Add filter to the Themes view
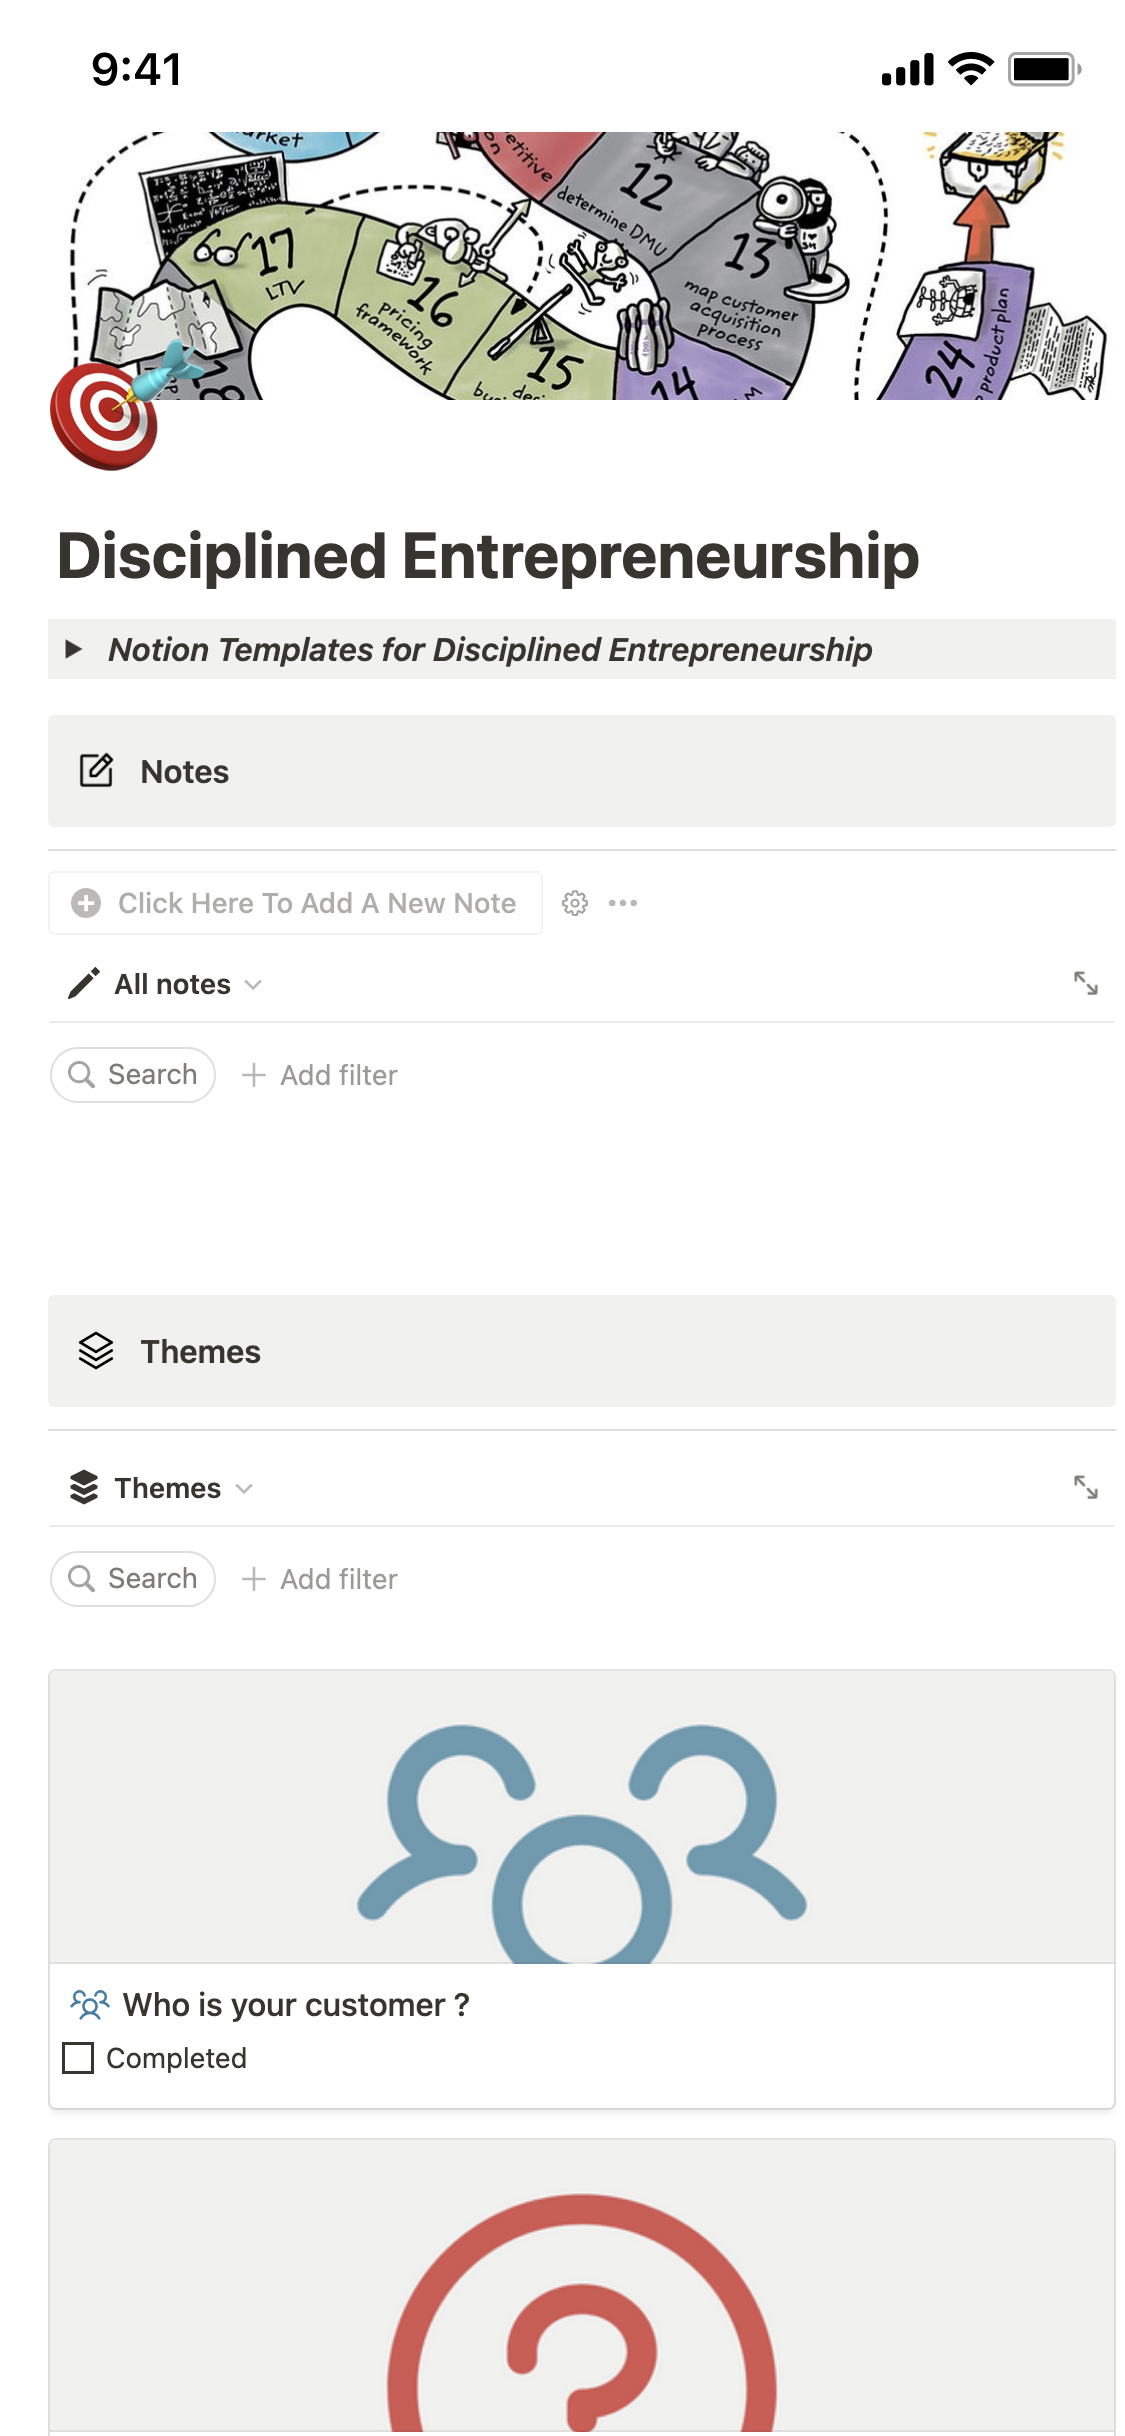Screen dimensions: 1125x2436 [x=320, y=1579]
